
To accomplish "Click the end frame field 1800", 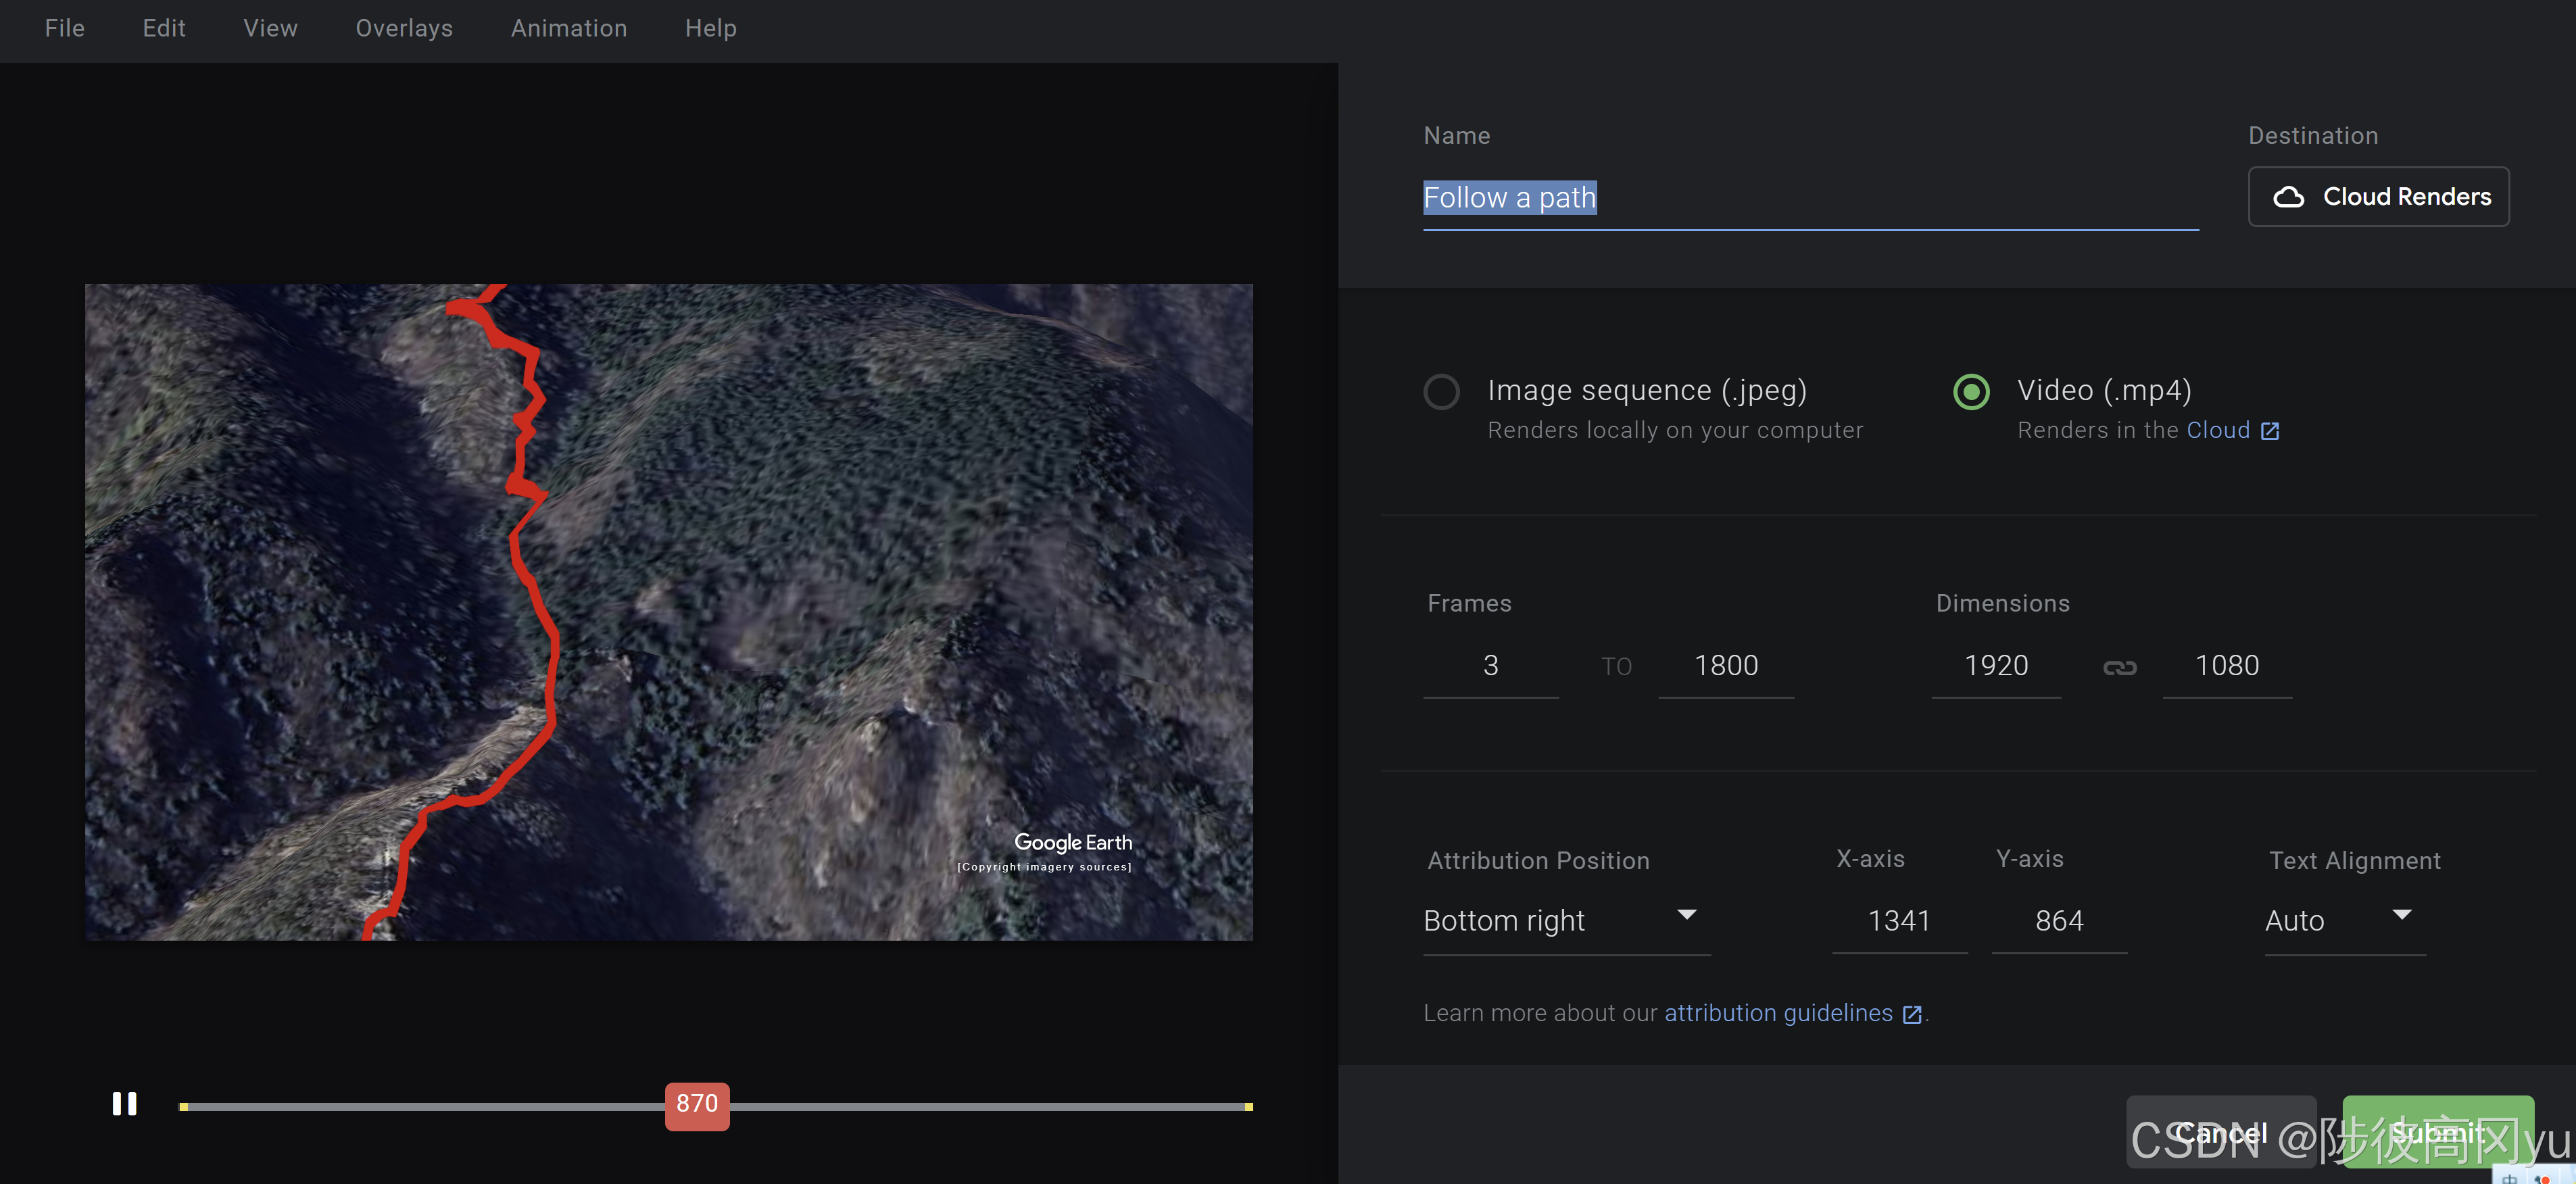I will (x=1725, y=666).
